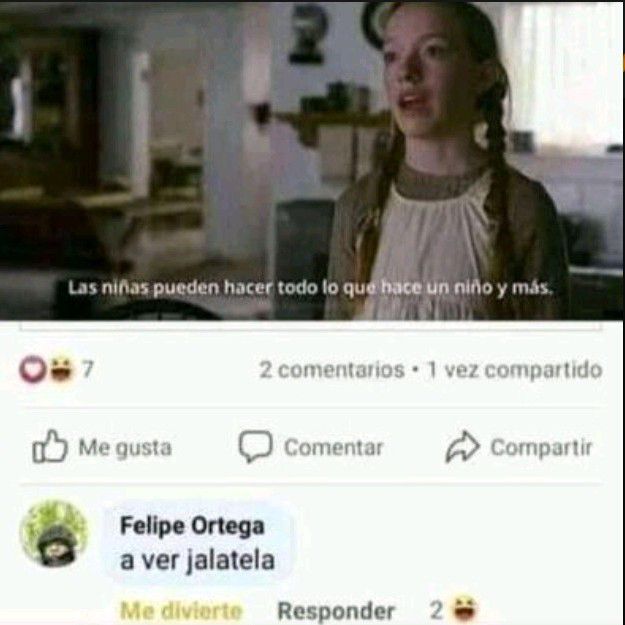Click the thumbs-up Me gusta icon
This screenshot has width=625, height=625.
50,446
